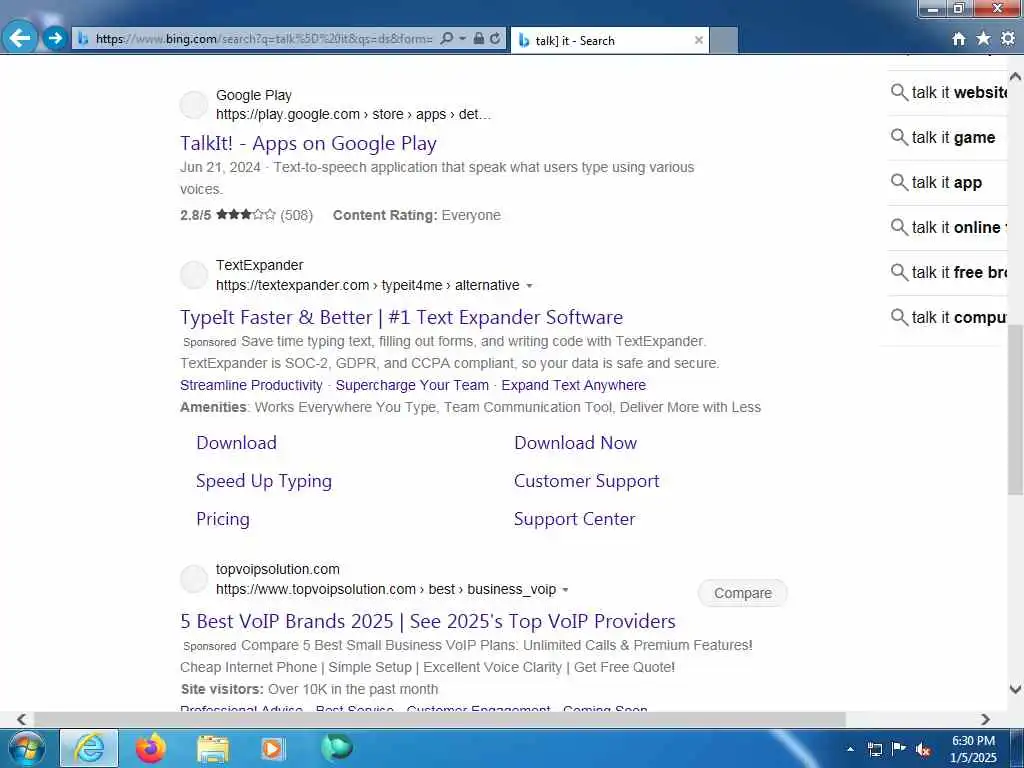Click vertical scrollbar up arrow

(x=1016, y=76)
